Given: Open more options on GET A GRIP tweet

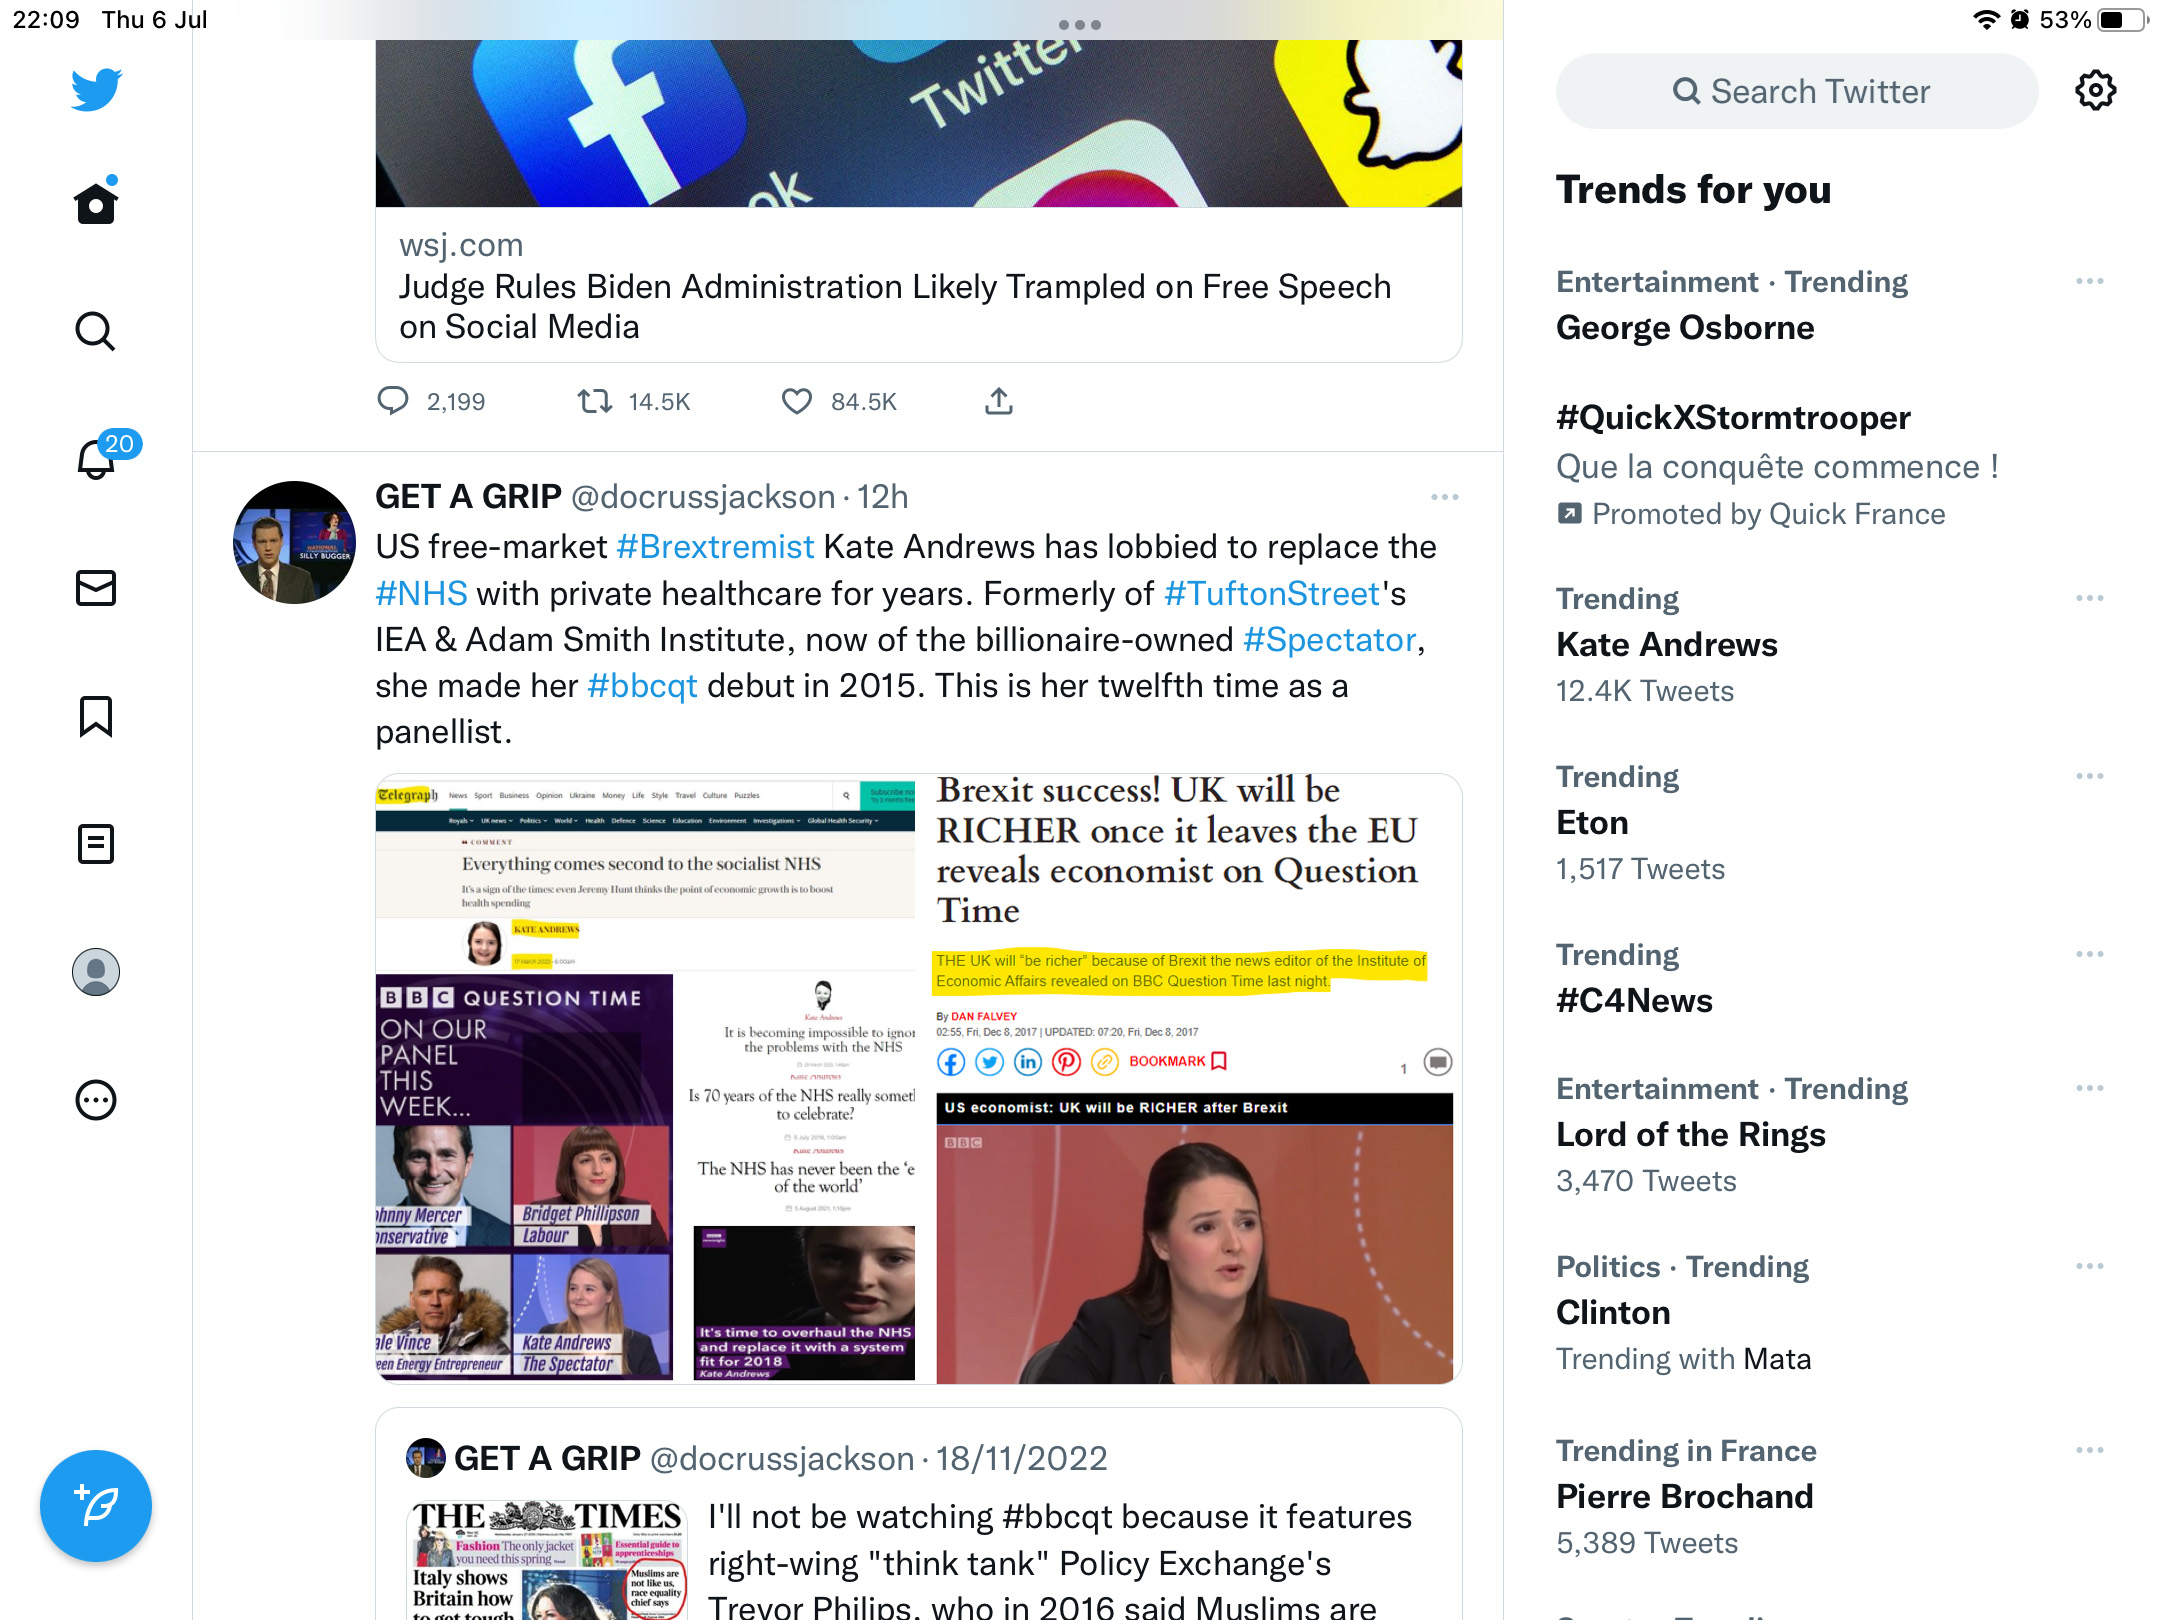Looking at the screenshot, I should click(1444, 497).
